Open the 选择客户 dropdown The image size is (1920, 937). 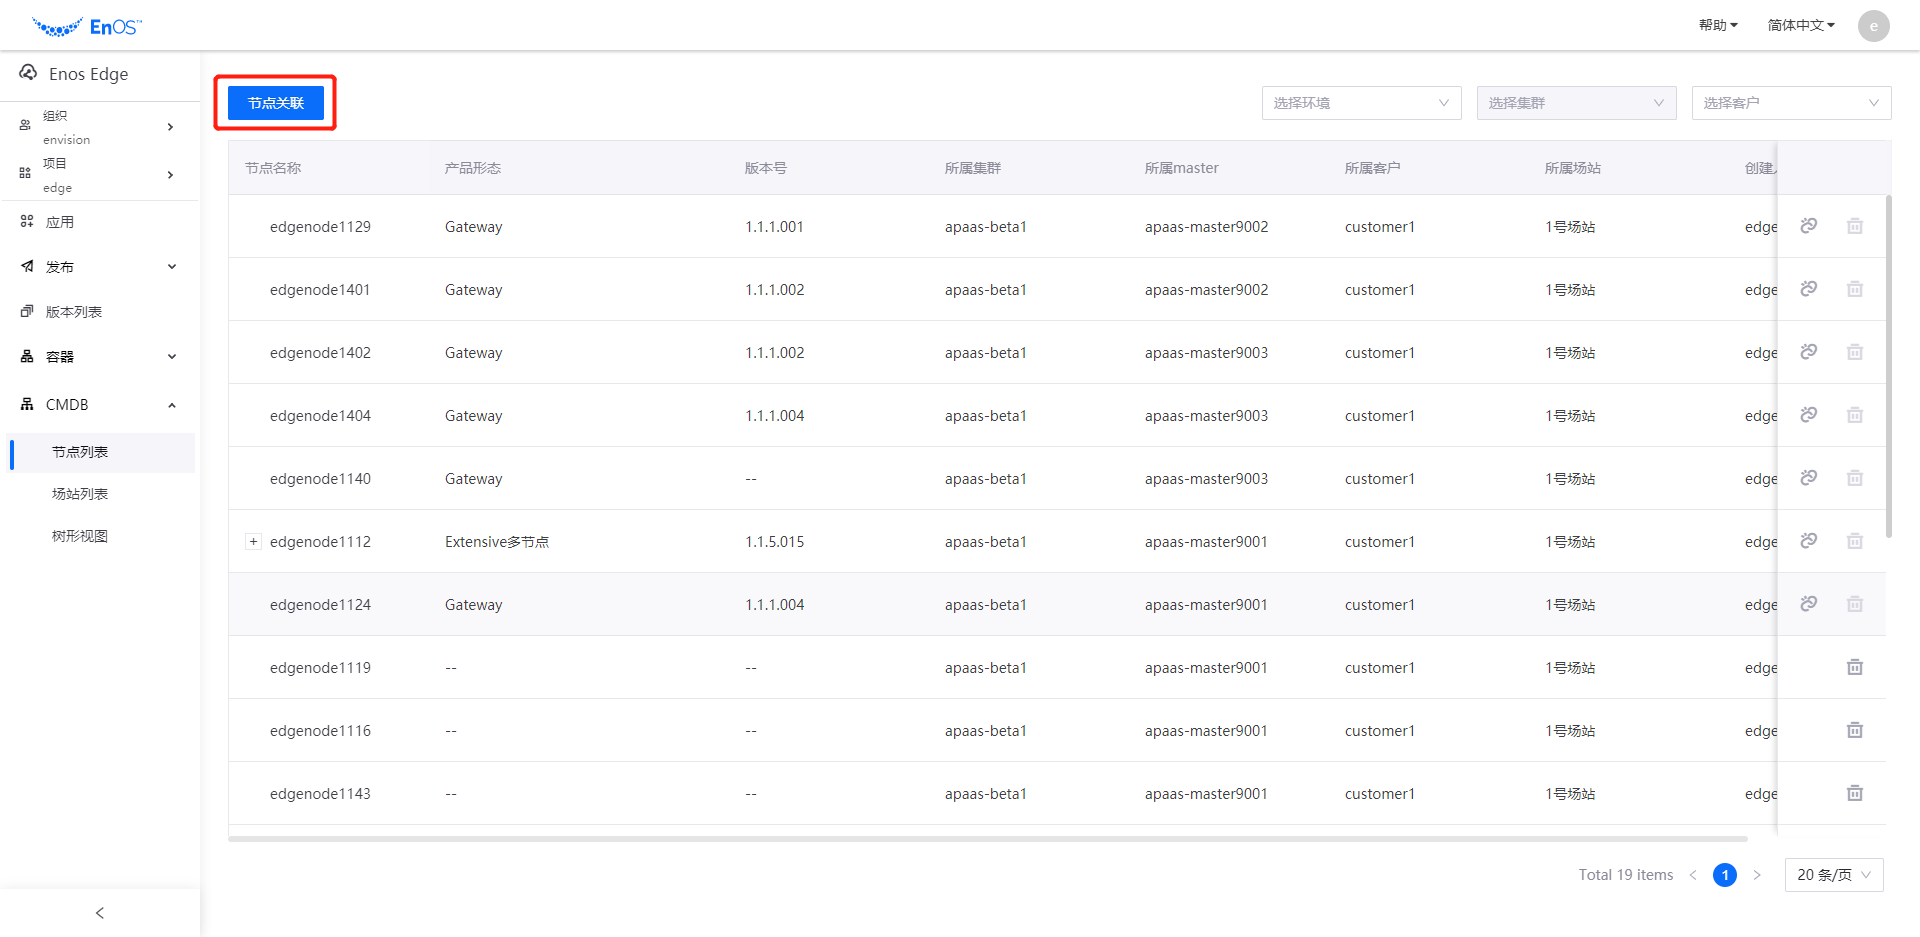click(x=1790, y=103)
